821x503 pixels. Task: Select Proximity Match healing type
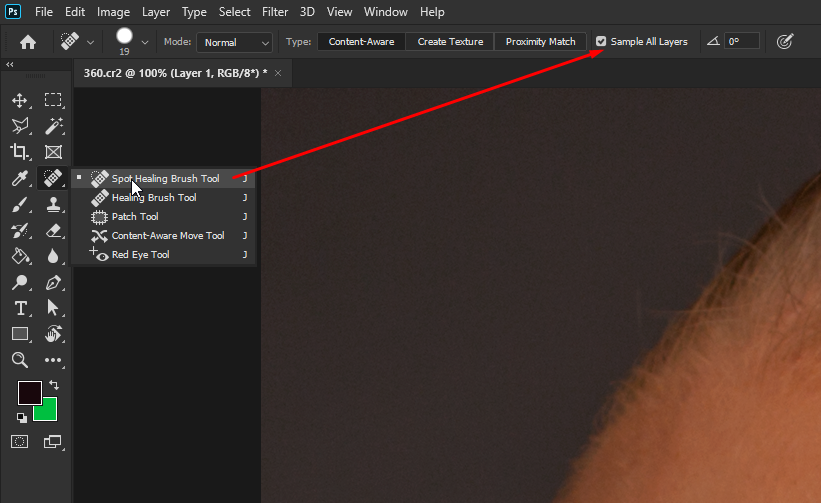(x=540, y=41)
